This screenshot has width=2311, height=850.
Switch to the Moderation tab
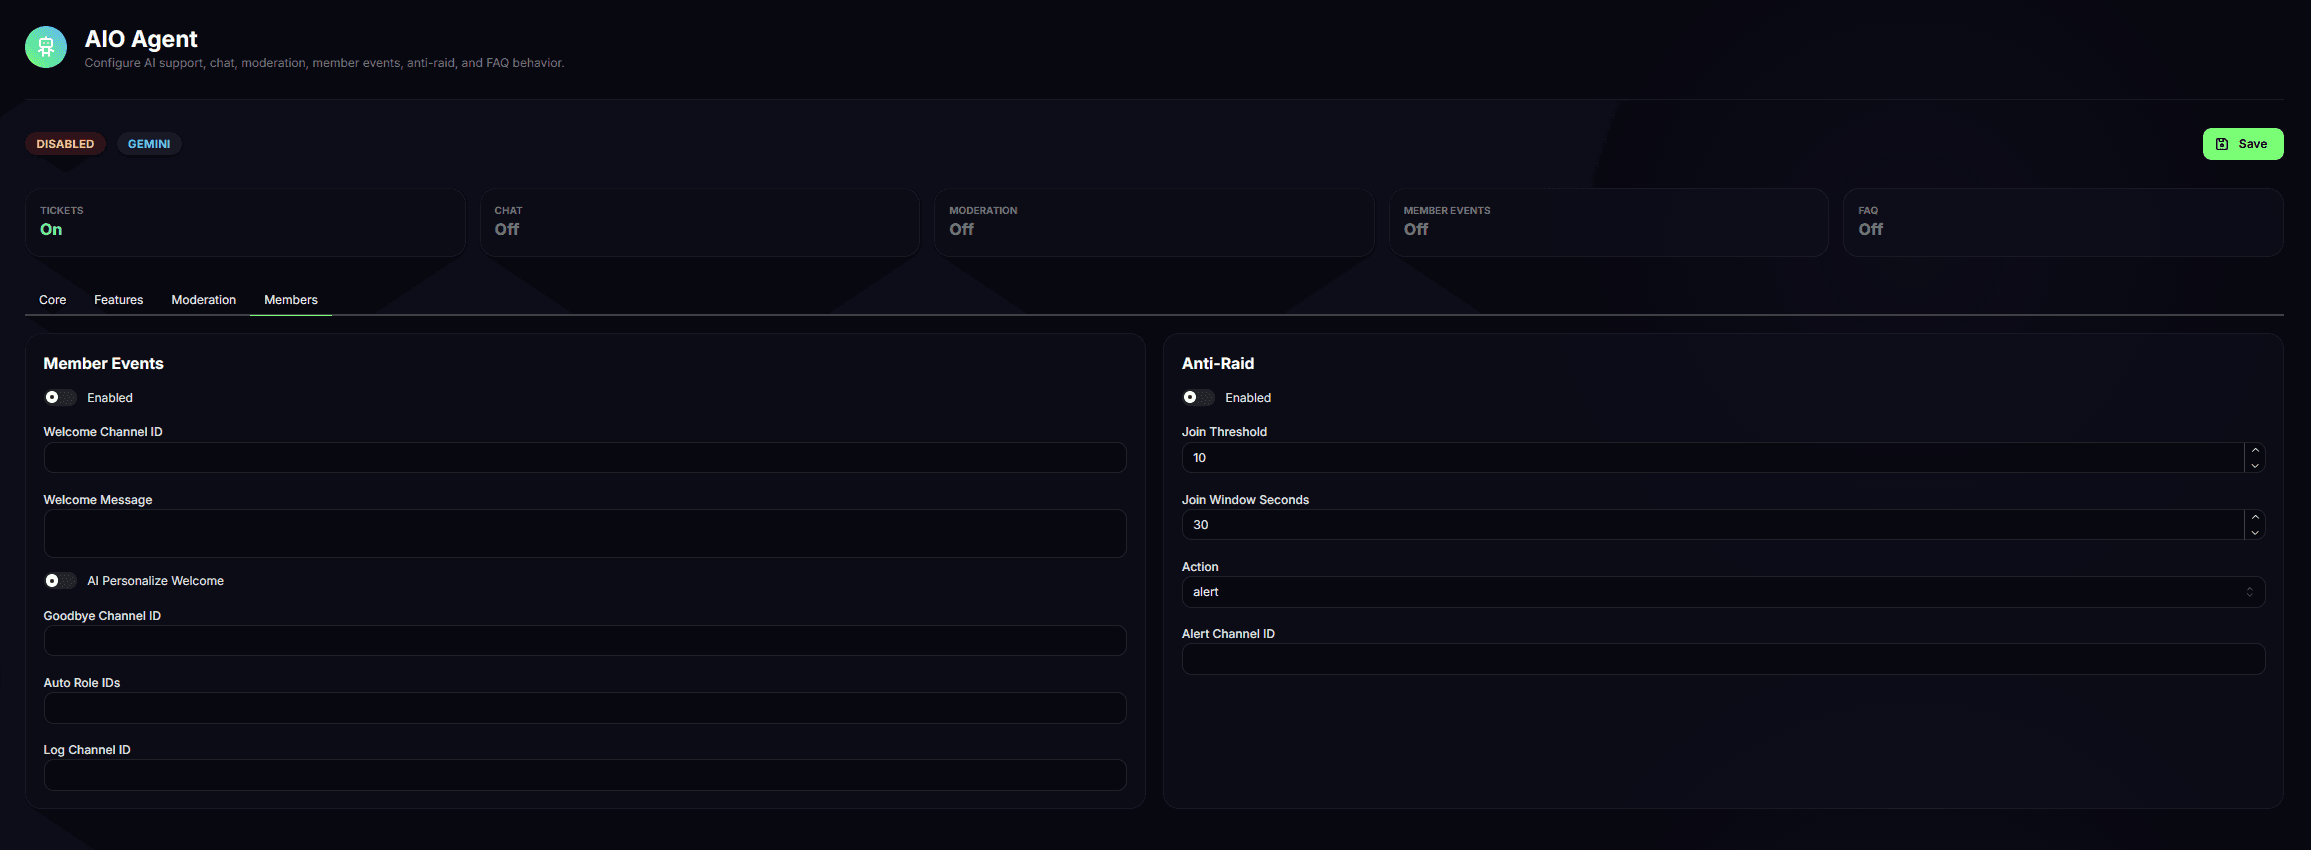coord(204,300)
